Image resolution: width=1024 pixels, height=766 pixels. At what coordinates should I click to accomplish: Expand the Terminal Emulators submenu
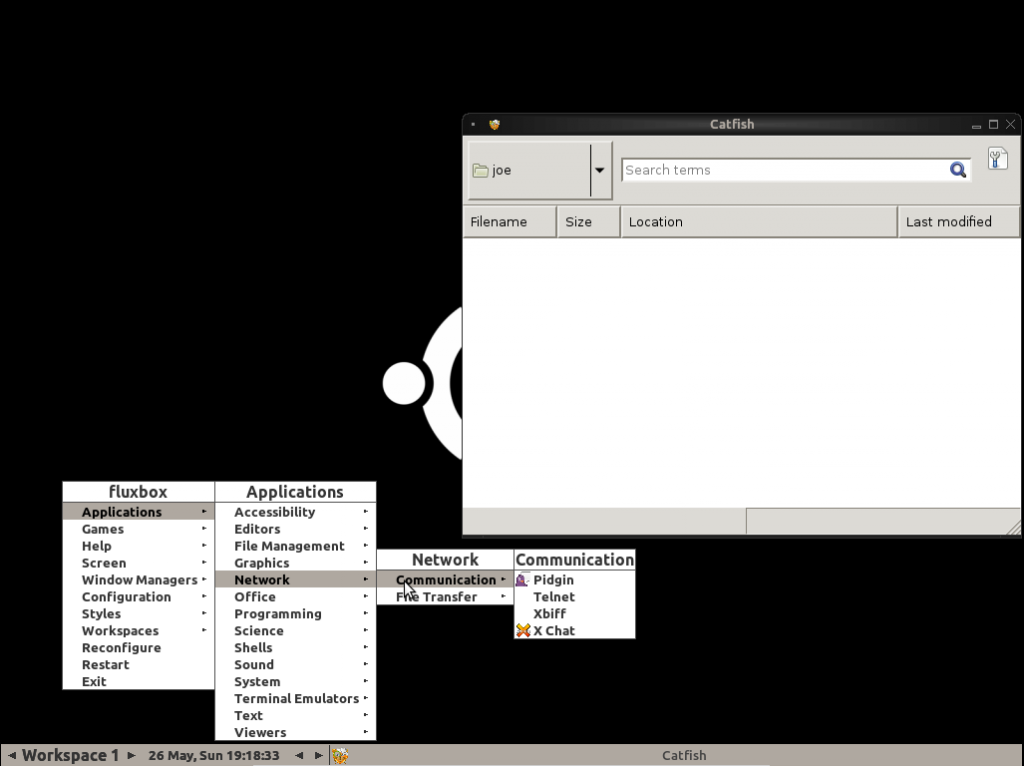tap(296, 699)
